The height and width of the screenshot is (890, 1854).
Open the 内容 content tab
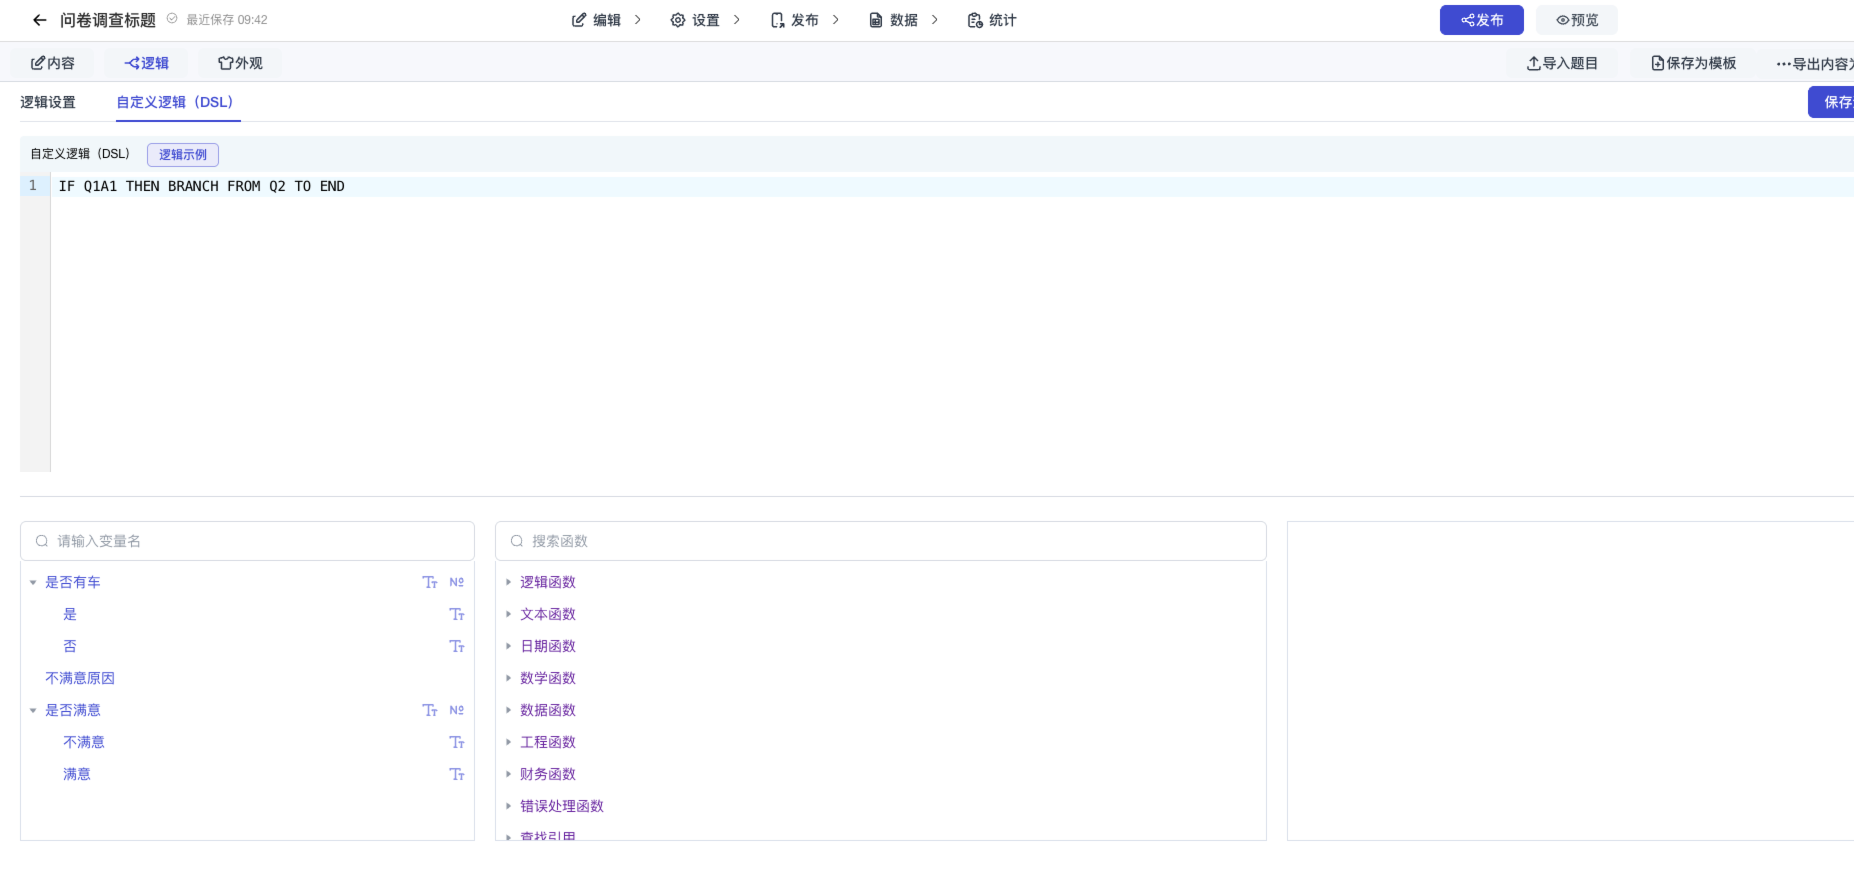click(53, 63)
